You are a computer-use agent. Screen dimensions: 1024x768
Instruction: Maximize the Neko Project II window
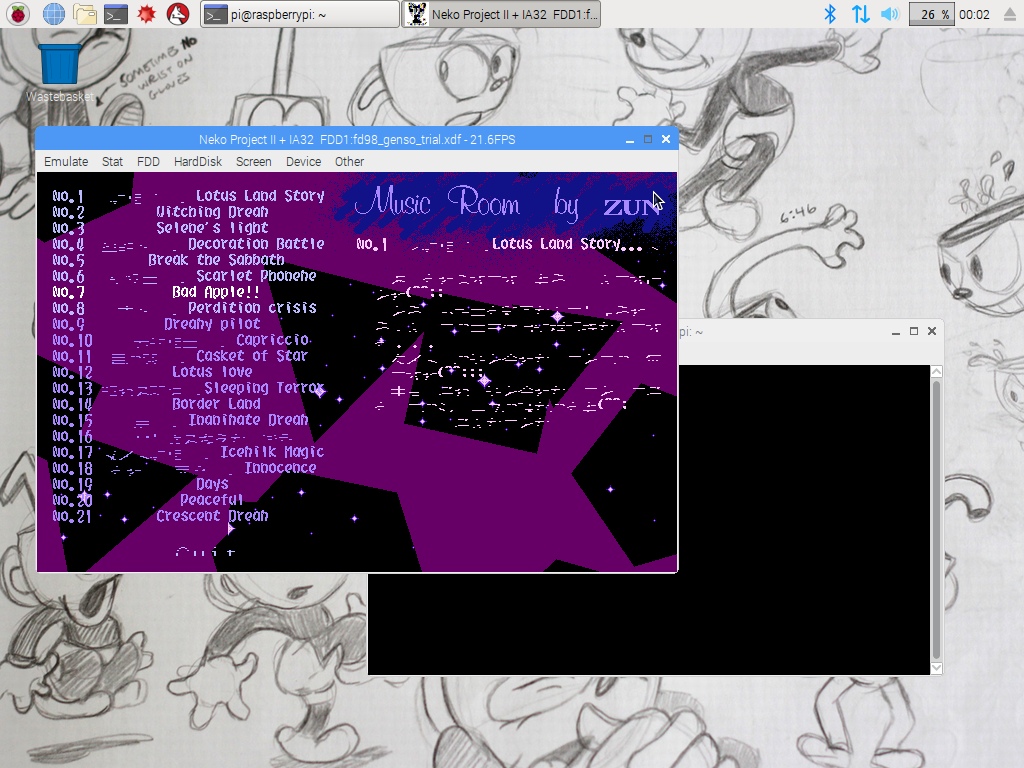pos(648,139)
